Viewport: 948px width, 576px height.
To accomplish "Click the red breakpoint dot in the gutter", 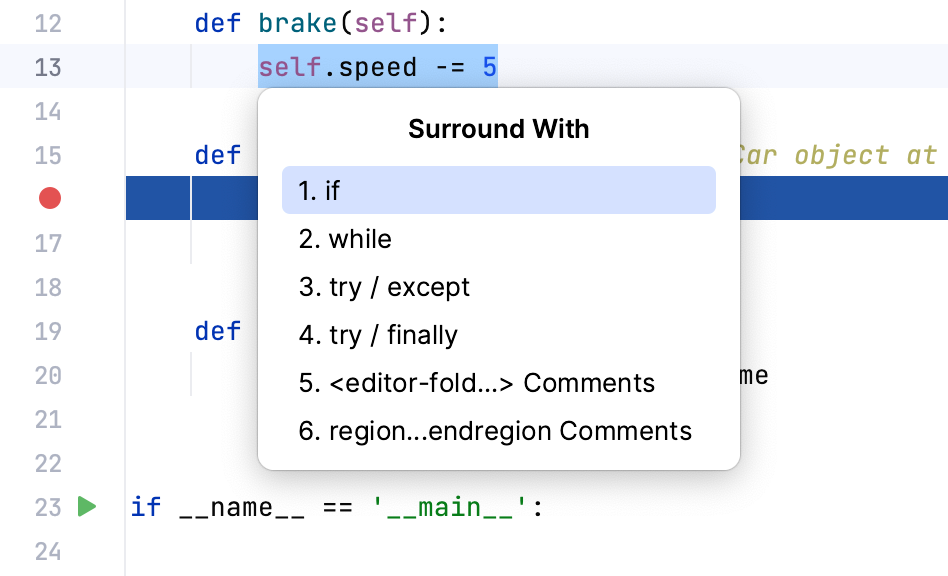I will 49,197.
